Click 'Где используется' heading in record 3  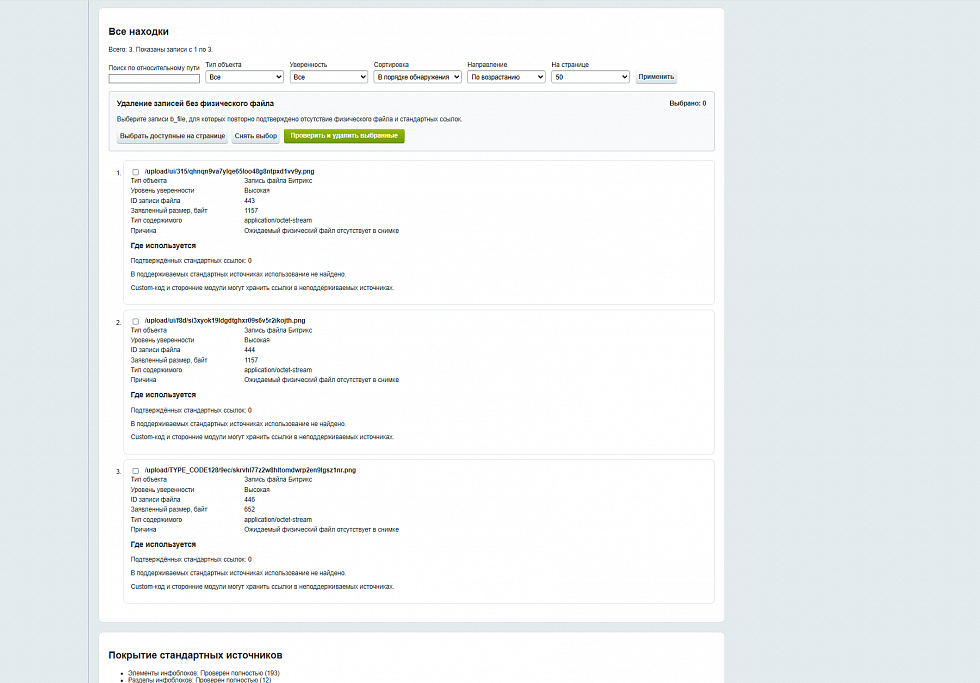163,544
